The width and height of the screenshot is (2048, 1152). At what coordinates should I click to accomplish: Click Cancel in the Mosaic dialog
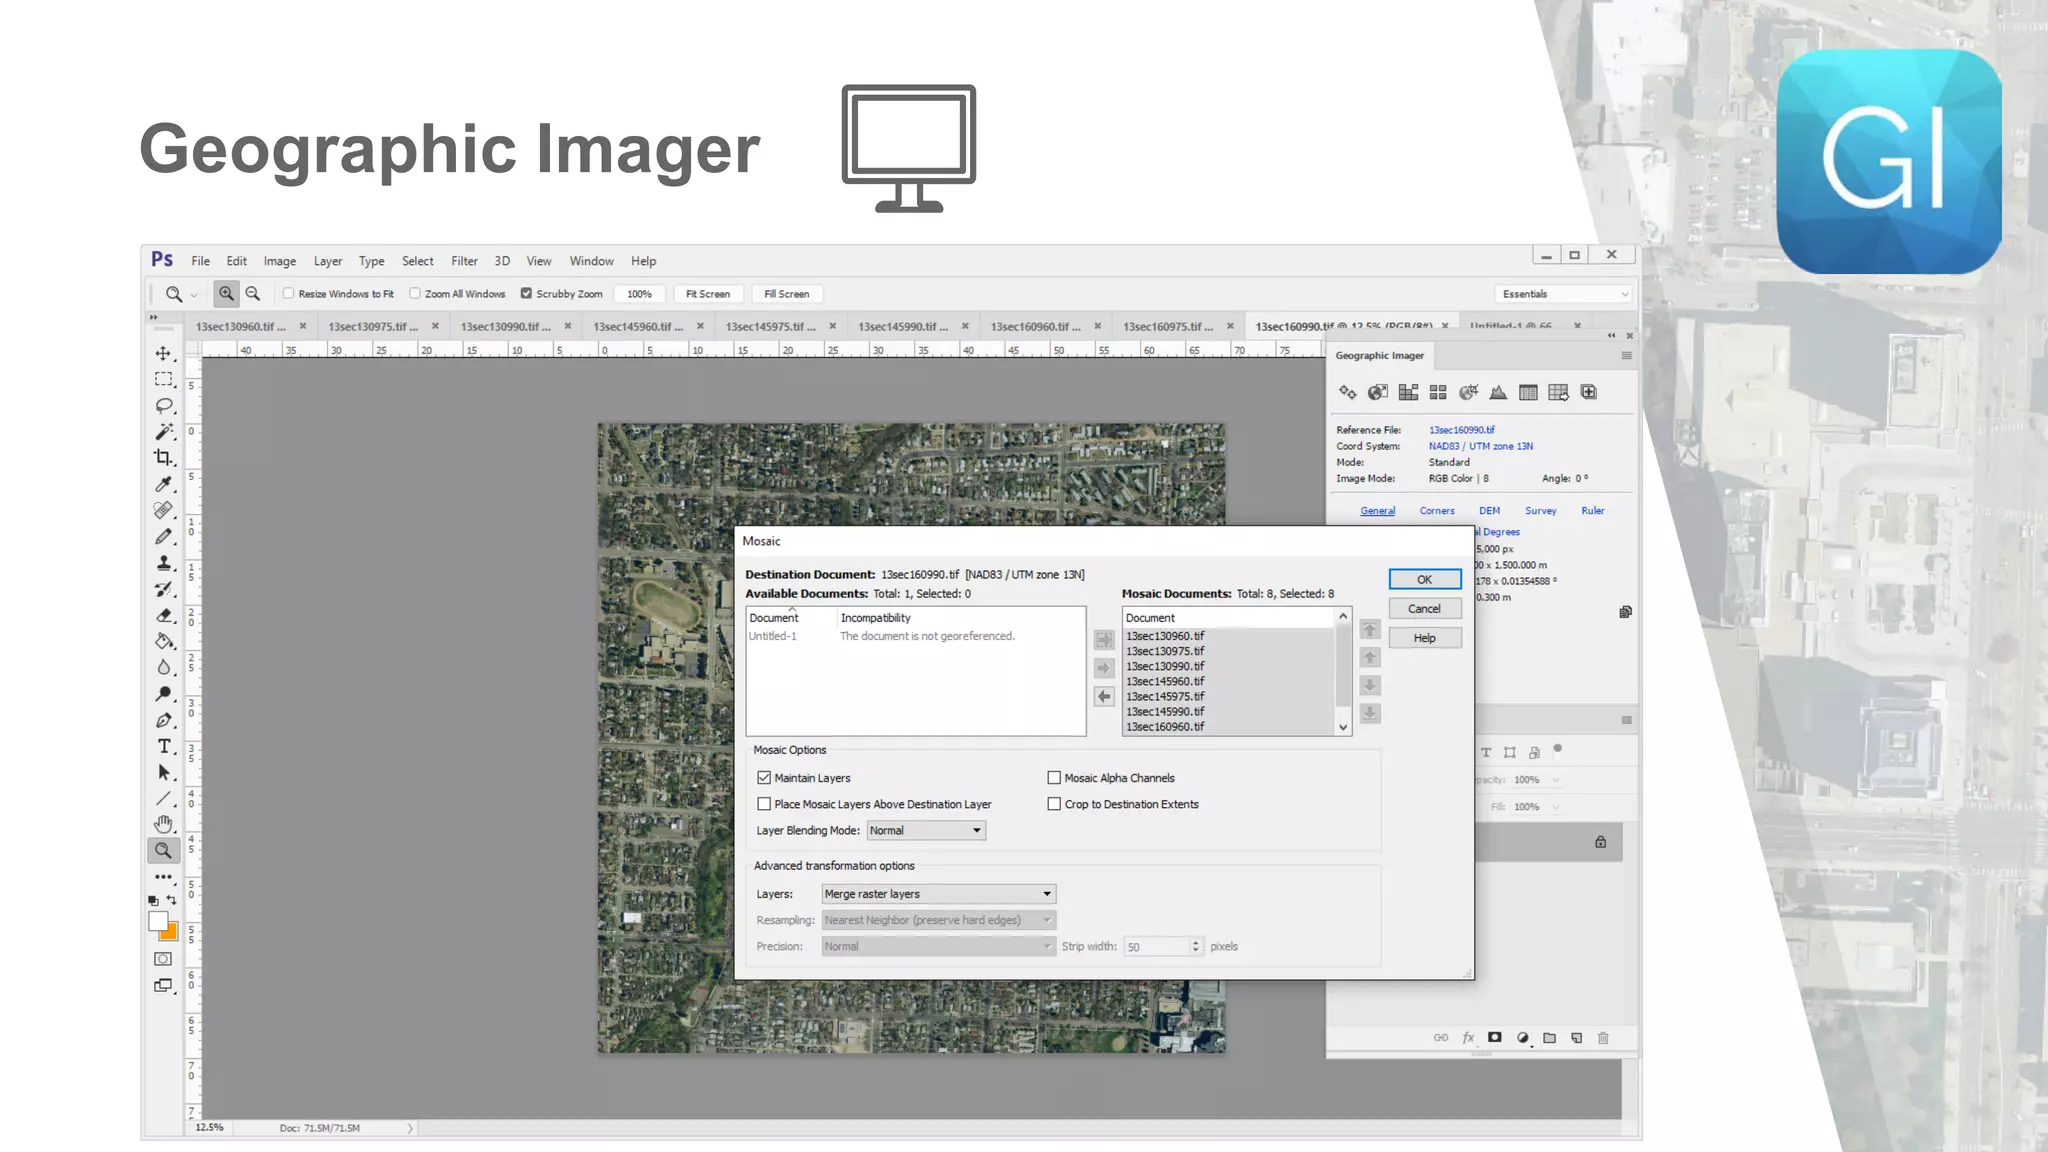pos(1424,608)
